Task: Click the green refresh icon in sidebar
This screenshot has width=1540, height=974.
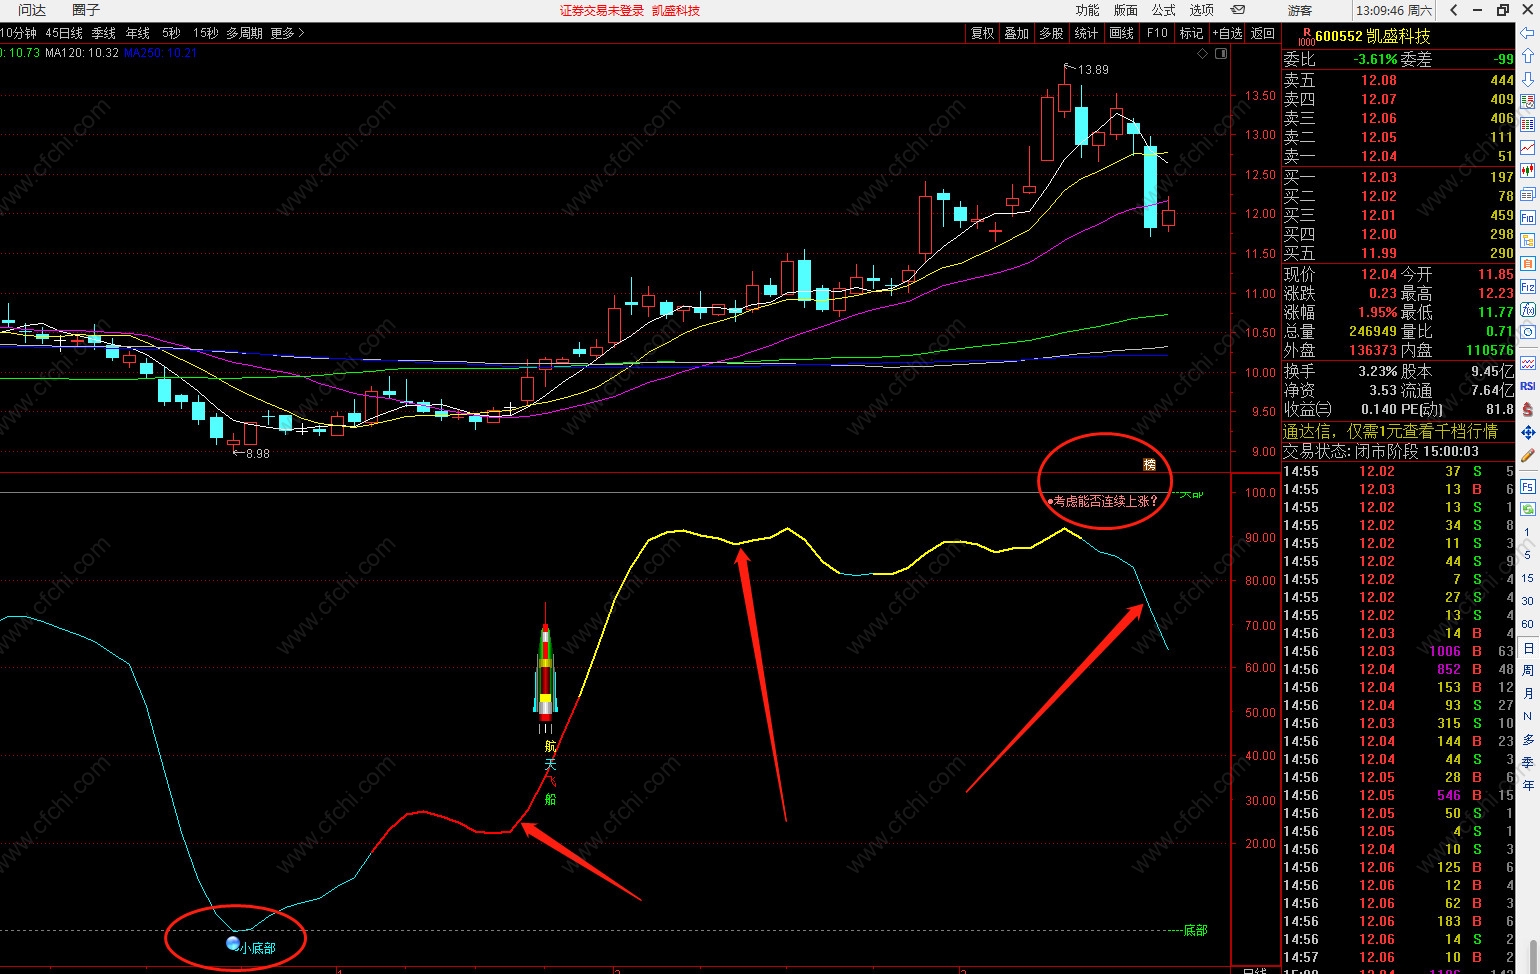Action: click(x=1527, y=508)
